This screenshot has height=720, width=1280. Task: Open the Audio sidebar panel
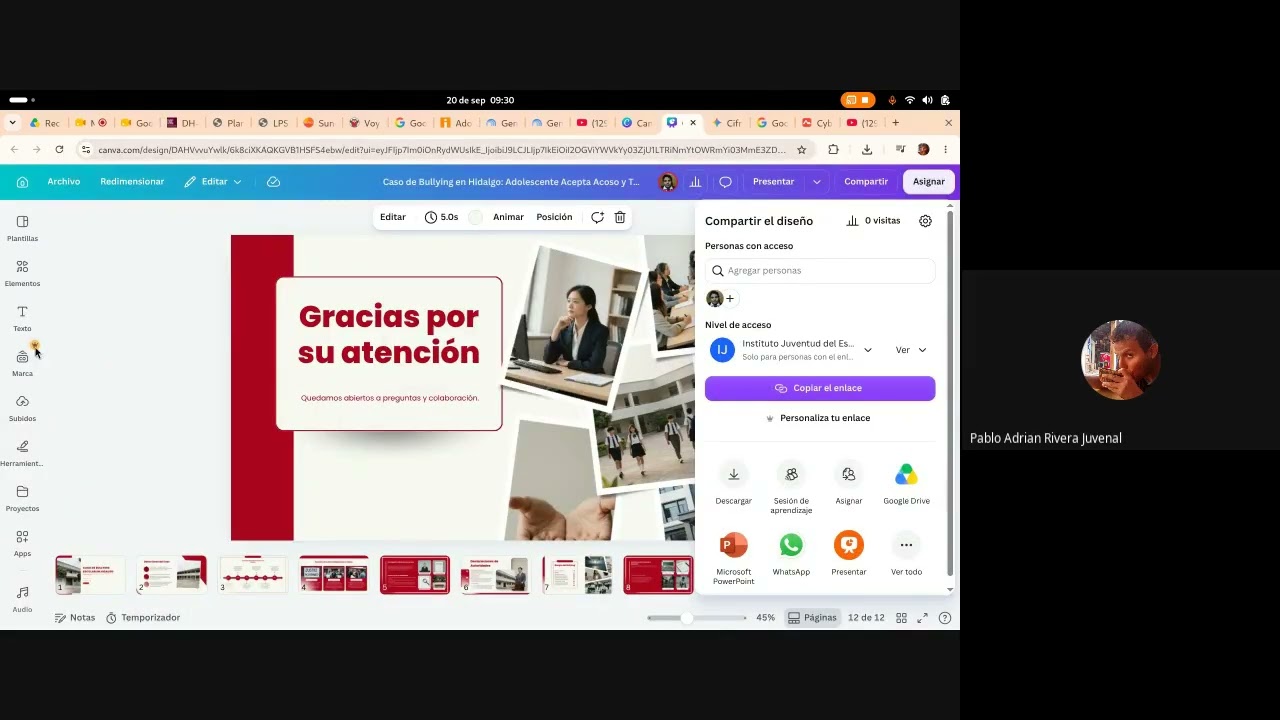pos(22,599)
